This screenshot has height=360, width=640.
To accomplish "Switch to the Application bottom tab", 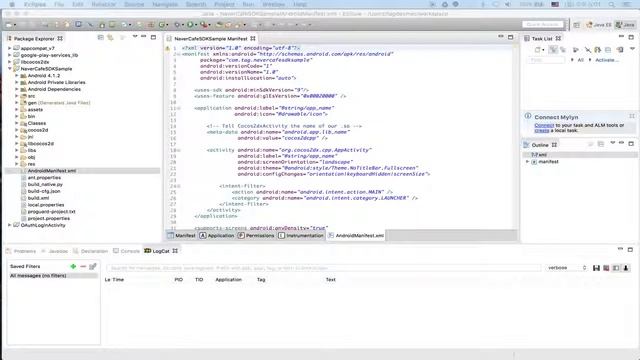I will coord(217,236).
